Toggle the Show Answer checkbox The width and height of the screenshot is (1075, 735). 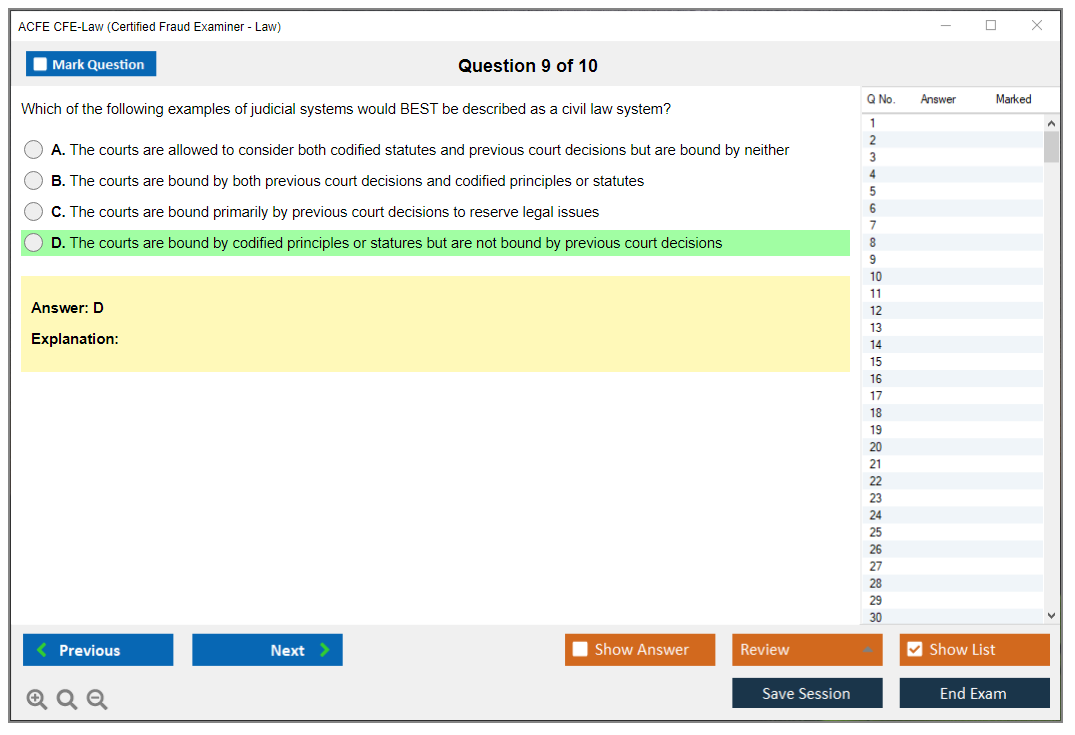point(581,650)
